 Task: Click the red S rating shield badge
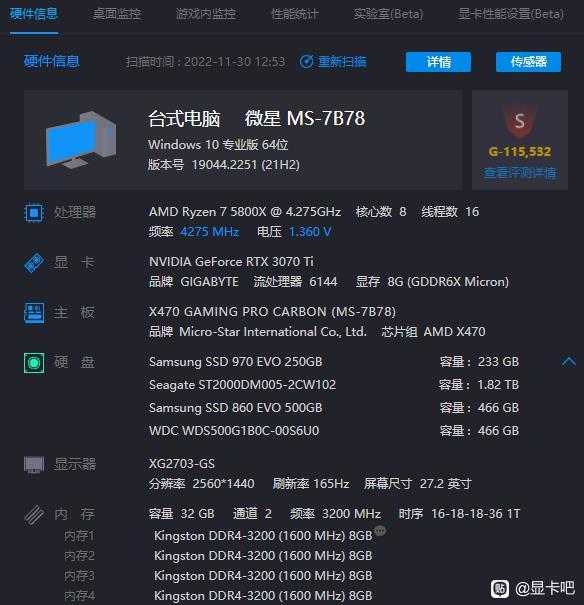point(520,122)
